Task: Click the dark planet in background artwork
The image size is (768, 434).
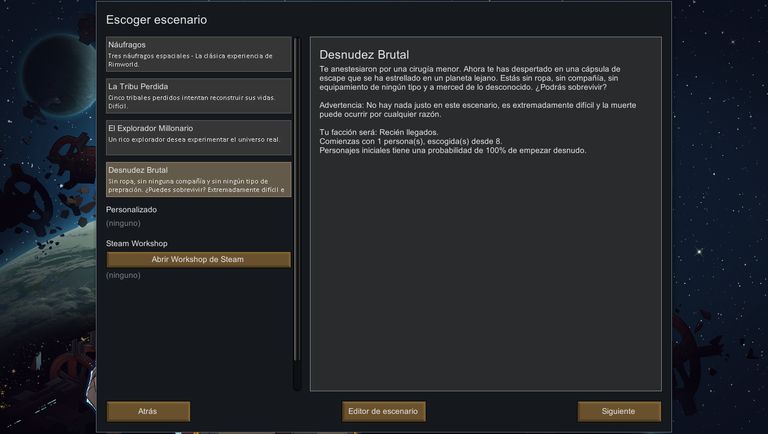Action: pyautogui.click(x=60, y=78)
